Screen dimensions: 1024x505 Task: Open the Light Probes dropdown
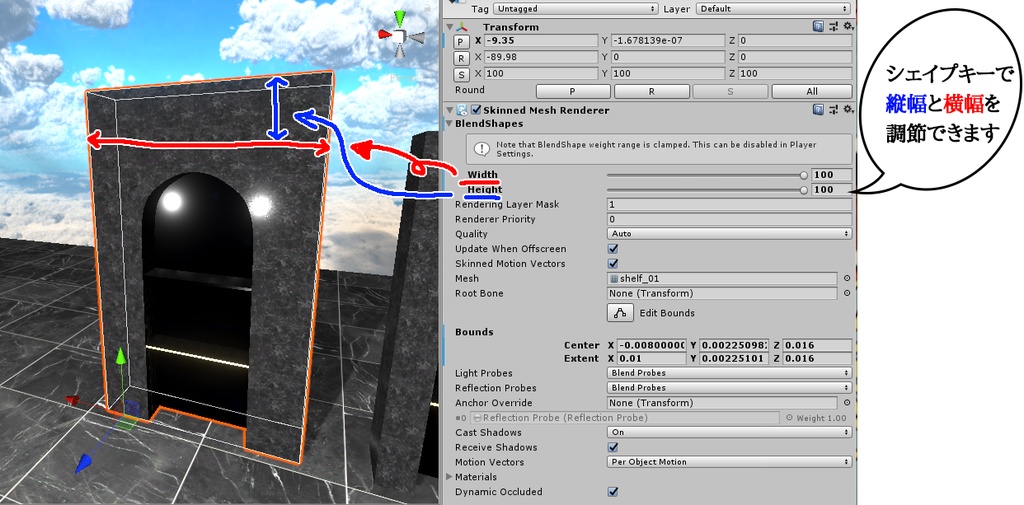[x=729, y=373]
